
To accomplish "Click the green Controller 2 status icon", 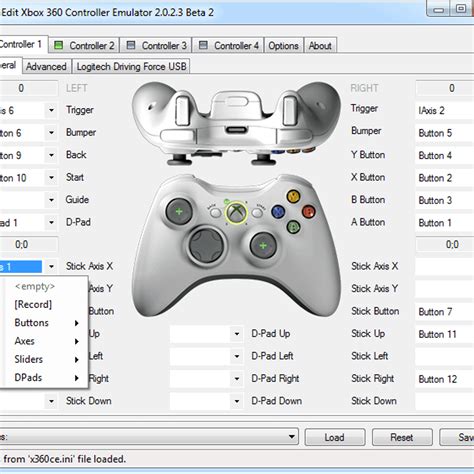I will 58,45.
